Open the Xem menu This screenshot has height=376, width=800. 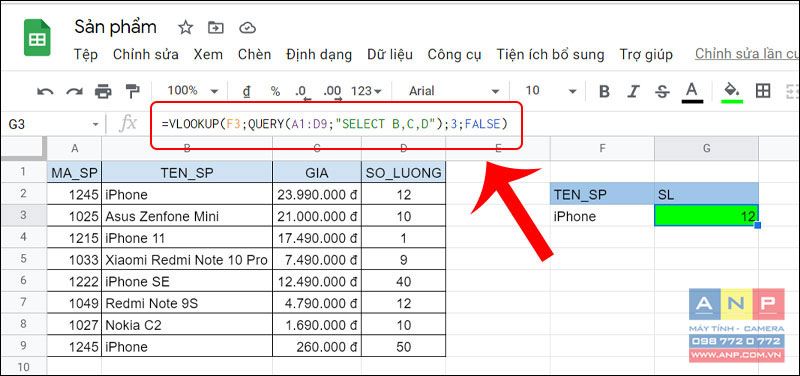(x=208, y=55)
